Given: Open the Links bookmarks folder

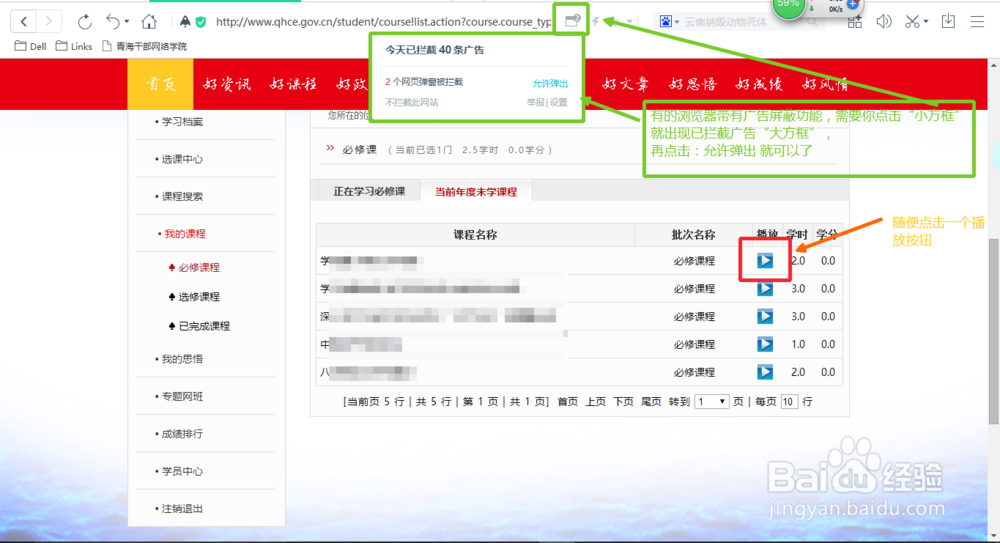Looking at the screenshot, I should tap(74, 46).
